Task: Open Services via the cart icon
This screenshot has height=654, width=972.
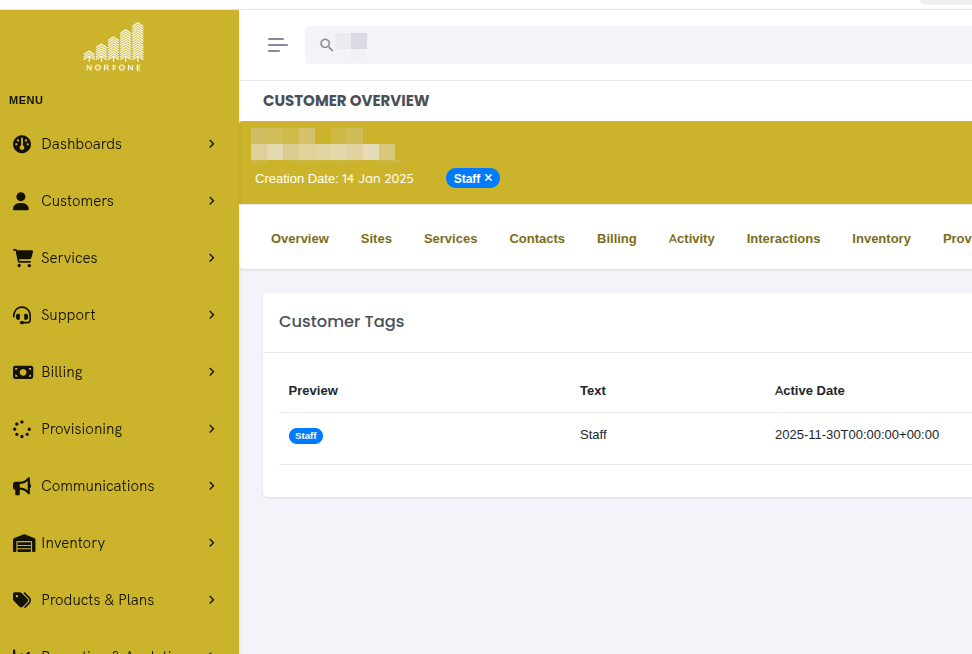Action: (21, 258)
